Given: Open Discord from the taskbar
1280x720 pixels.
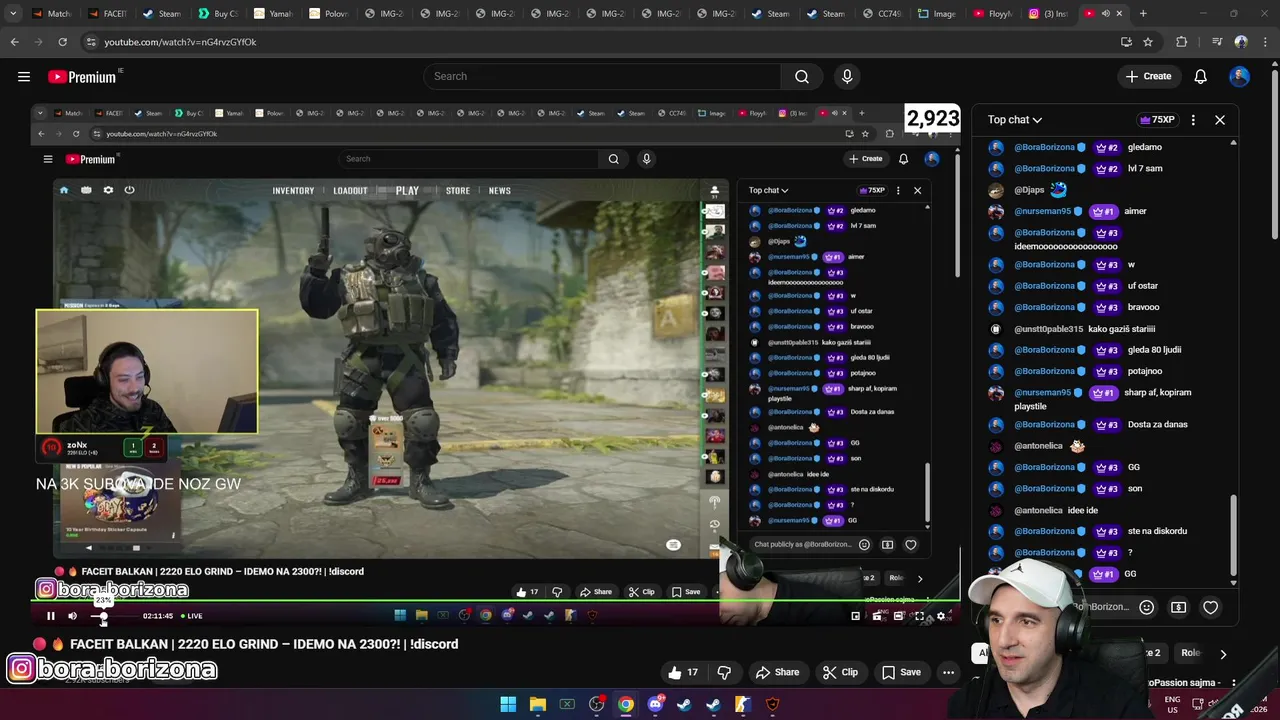Looking at the screenshot, I should 655,704.
